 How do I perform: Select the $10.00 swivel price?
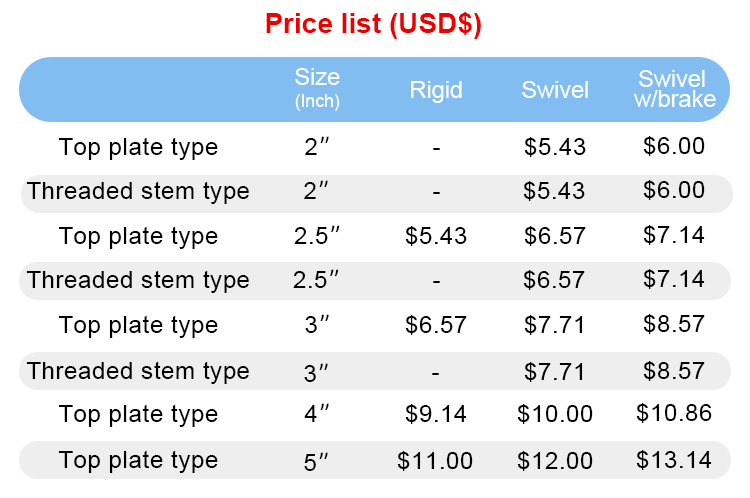coord(555,414)
